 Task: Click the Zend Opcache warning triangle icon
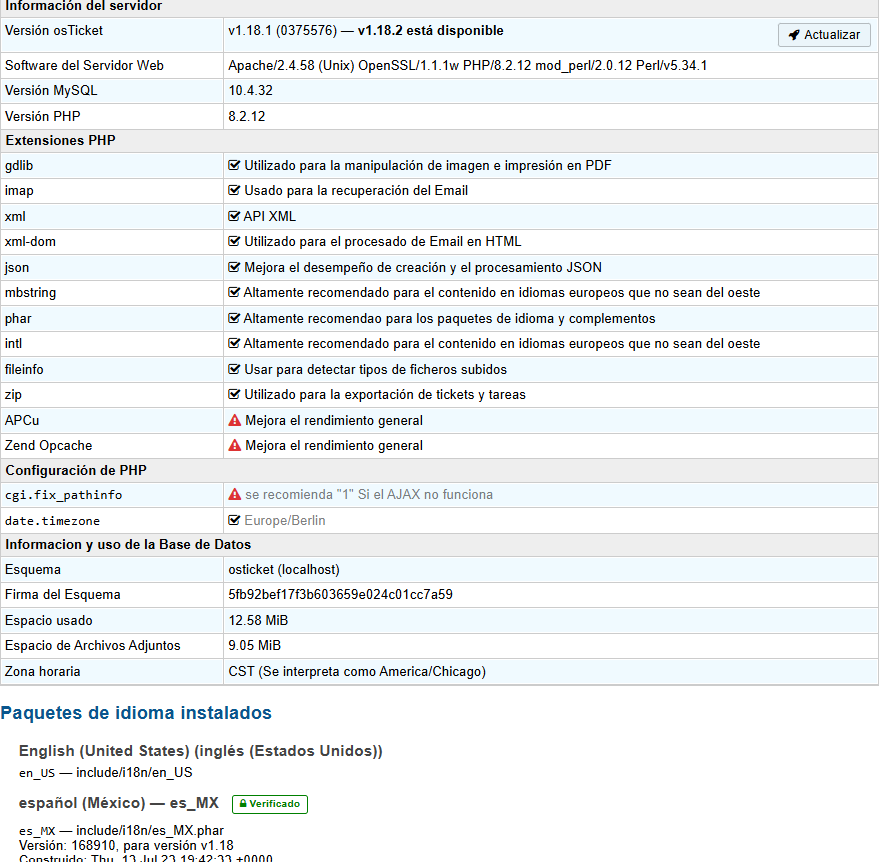tap(235, 446)
